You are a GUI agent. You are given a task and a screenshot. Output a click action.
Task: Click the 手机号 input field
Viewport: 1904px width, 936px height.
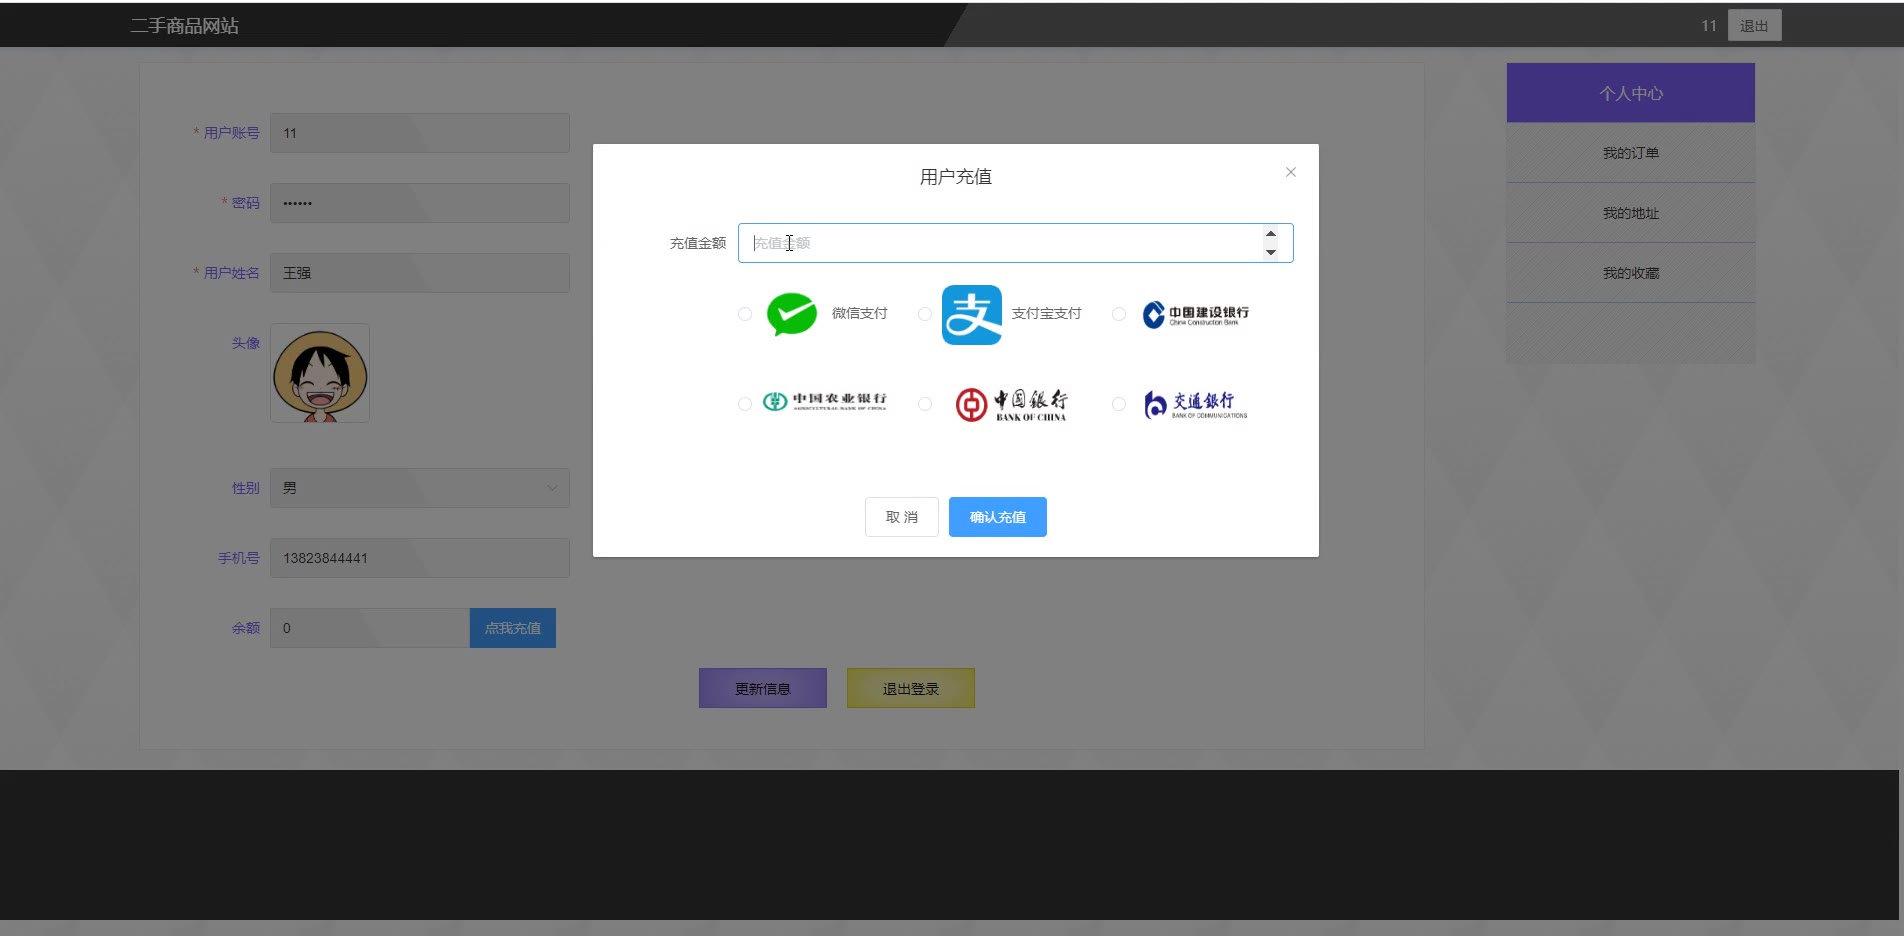tap(420, 558)
